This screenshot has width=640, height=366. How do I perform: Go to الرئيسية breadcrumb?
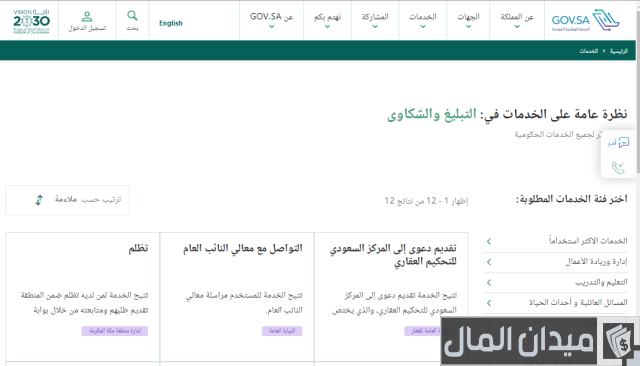[618, 51]
